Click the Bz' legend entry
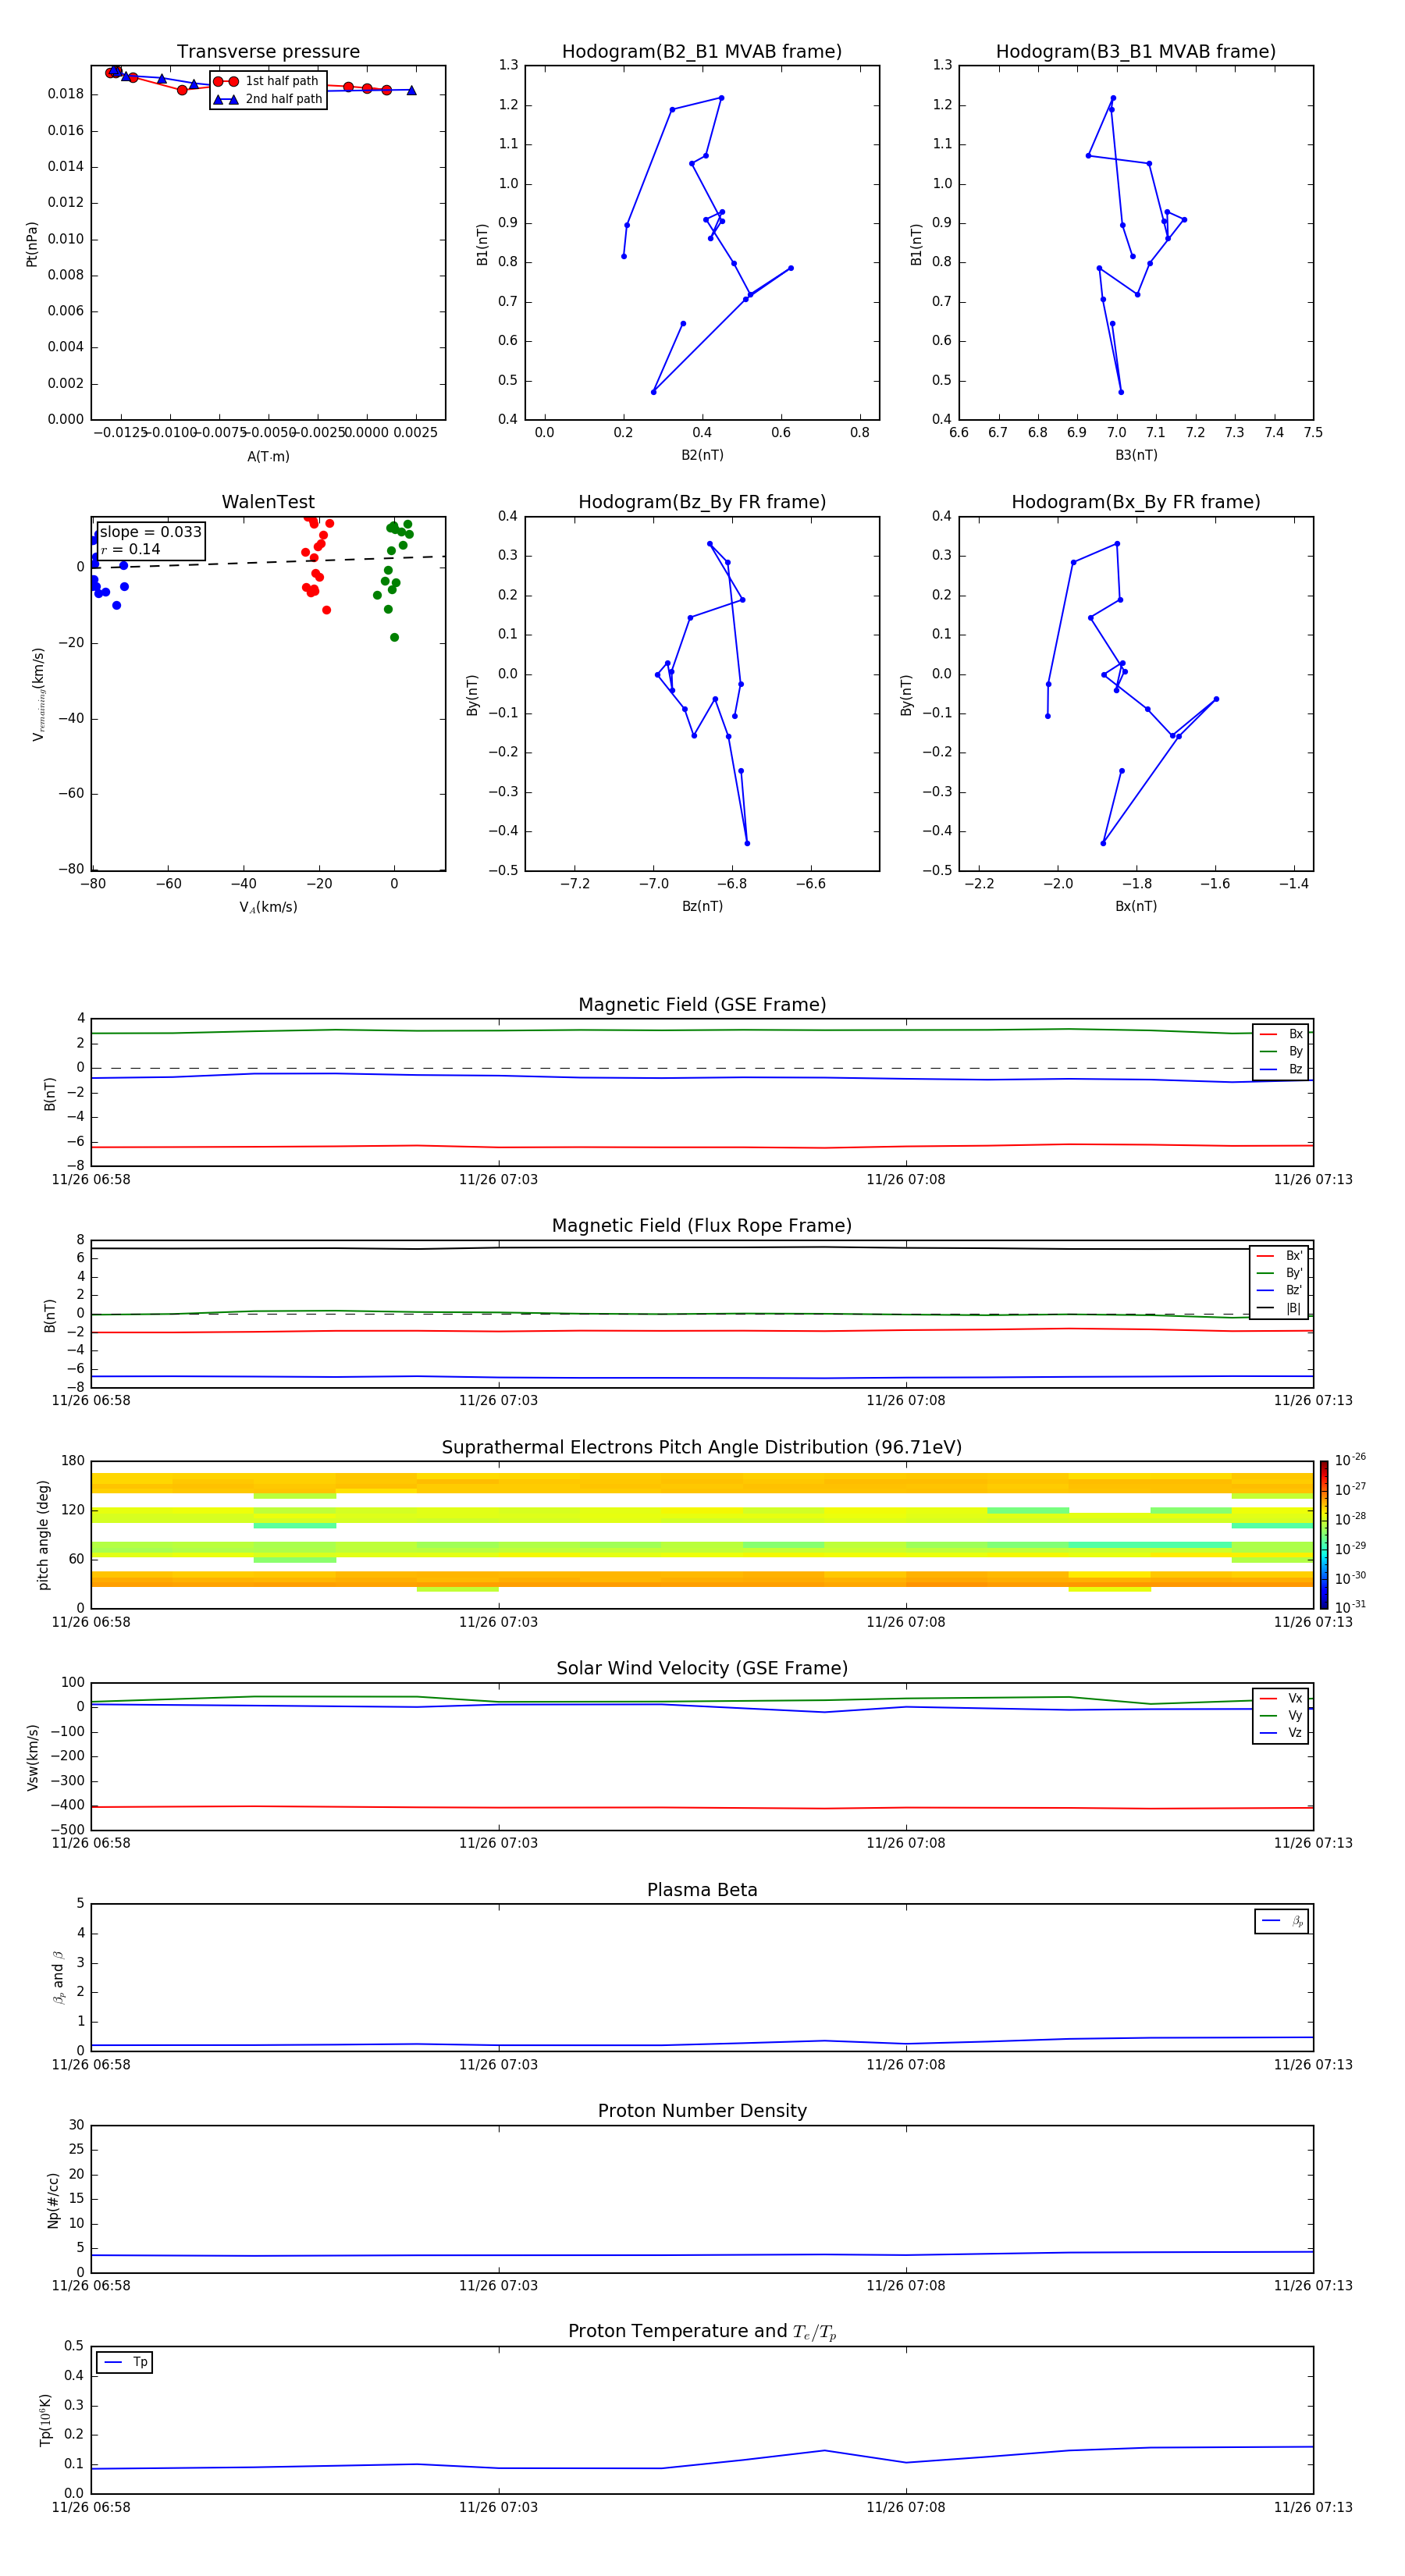1405x2576 pixels. (1280, 1290)
